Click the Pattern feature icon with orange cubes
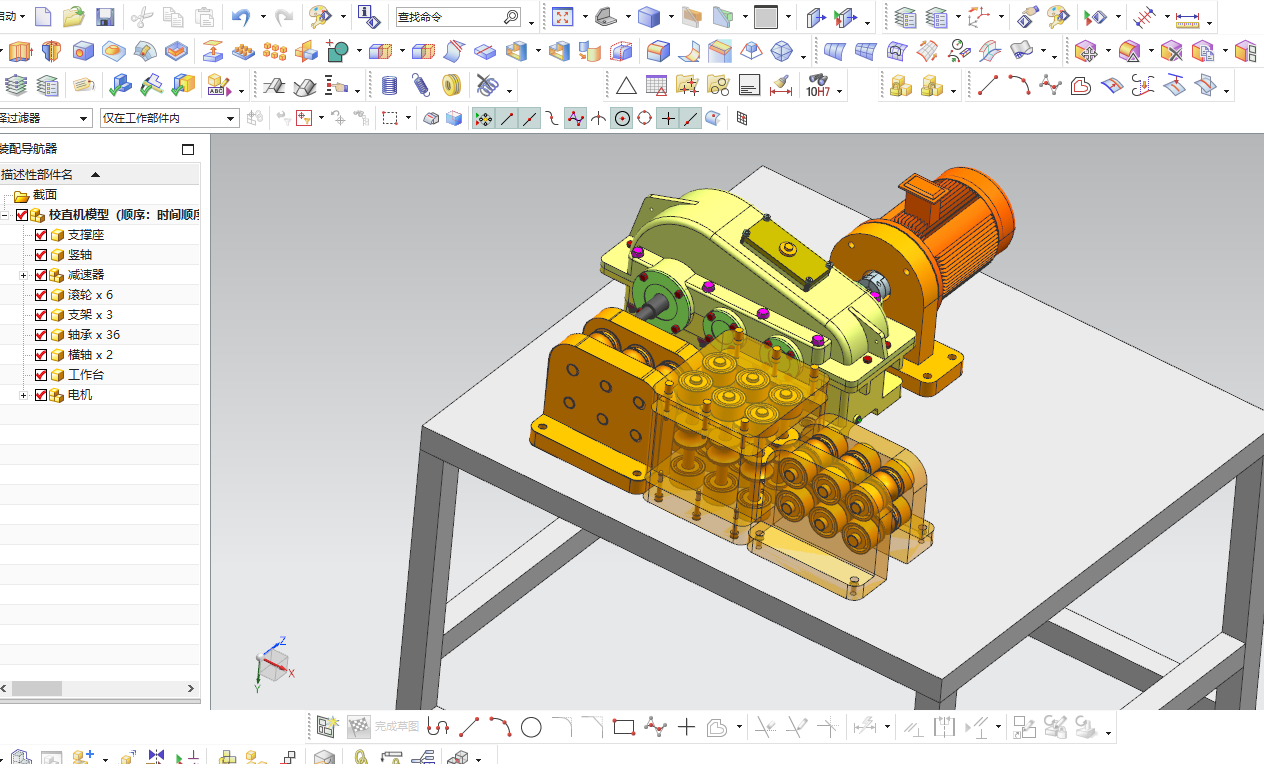Screen dimensions: 1264x764 274,51
